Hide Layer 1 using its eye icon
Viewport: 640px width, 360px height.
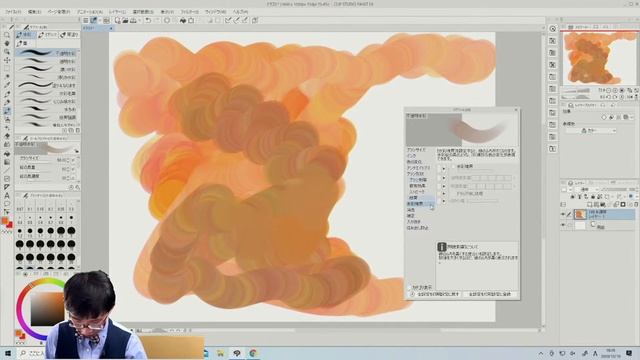[563, 214]
